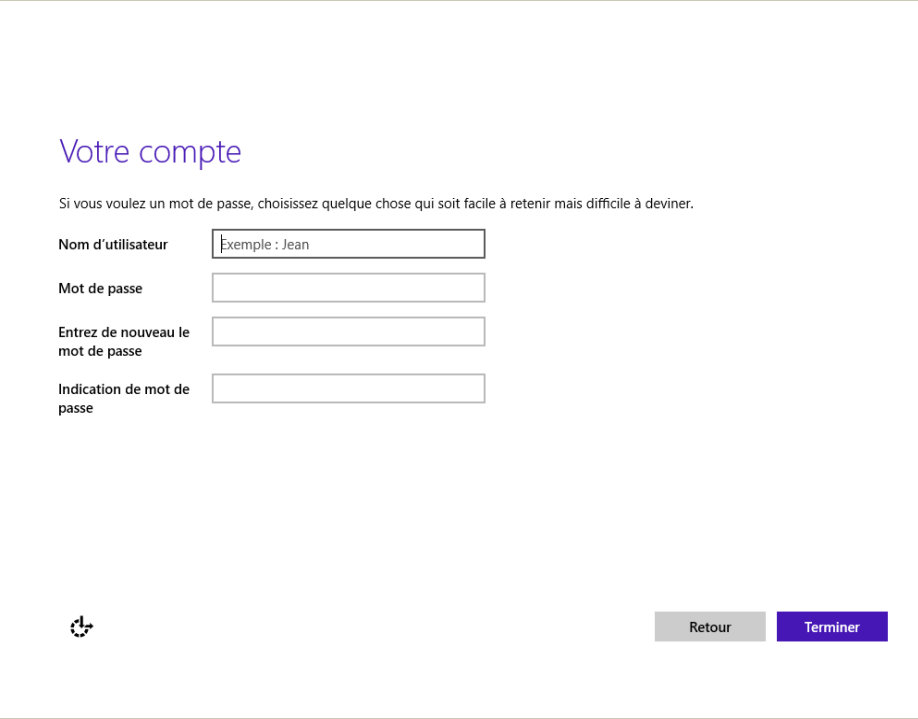This screenshot has height=719, width=918.
Task: Place cursor in the re-enter password box
Action: [348, 332]
